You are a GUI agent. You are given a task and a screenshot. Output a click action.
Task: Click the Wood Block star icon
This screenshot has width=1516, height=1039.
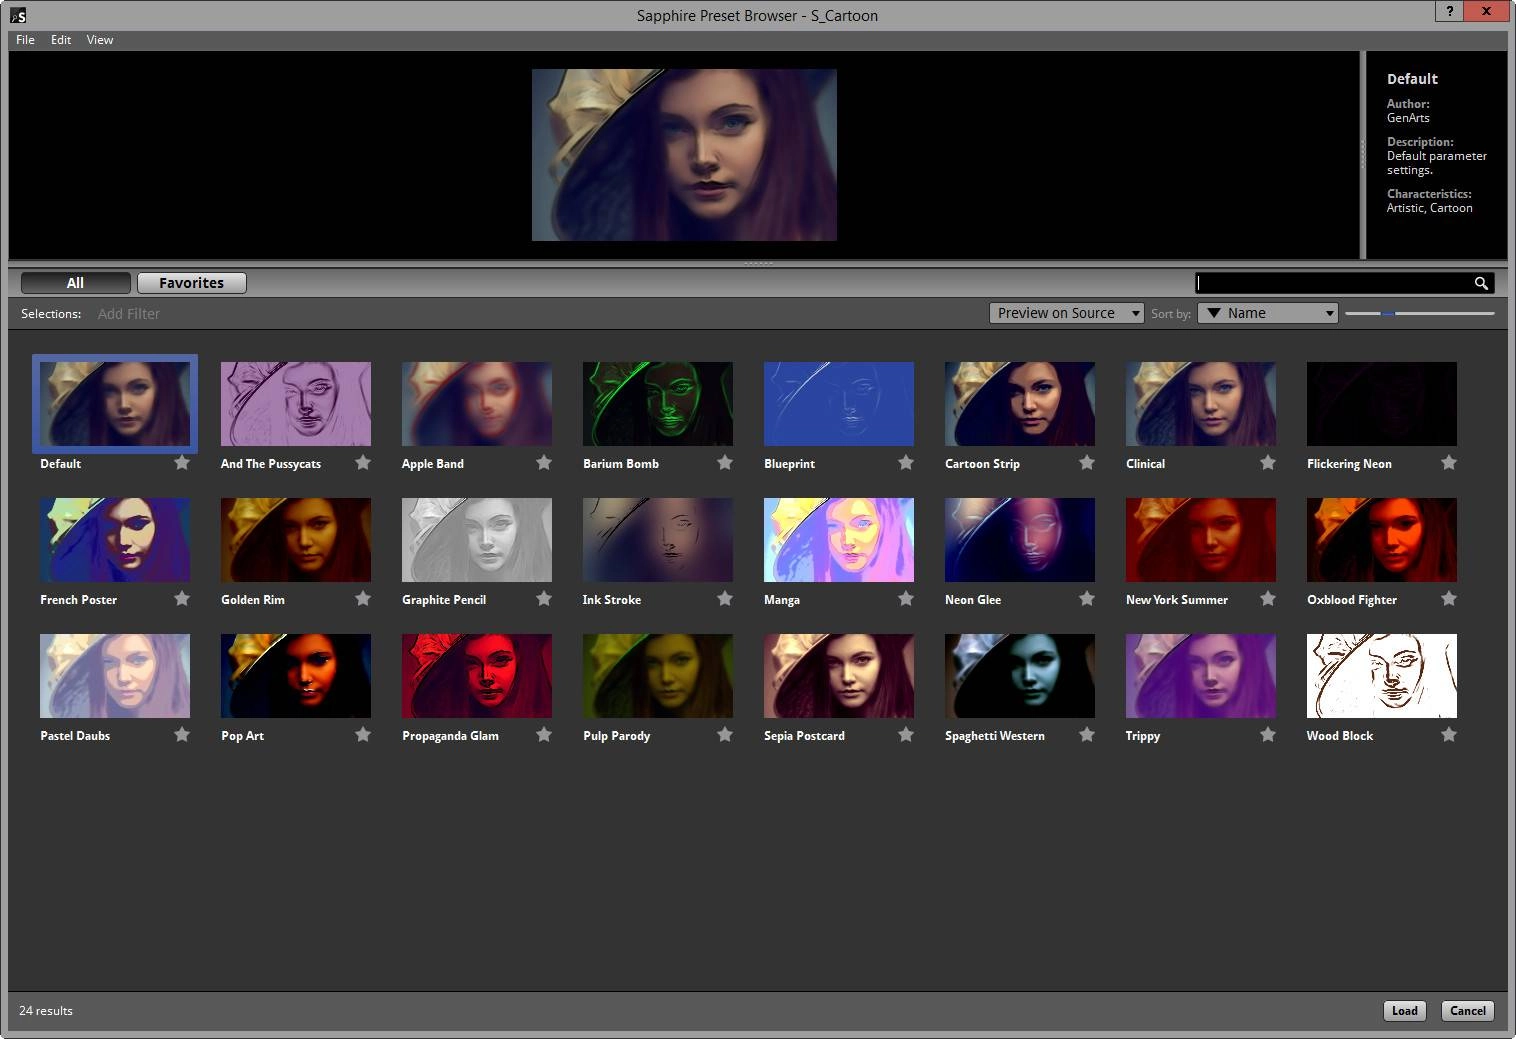[1449, 734]
